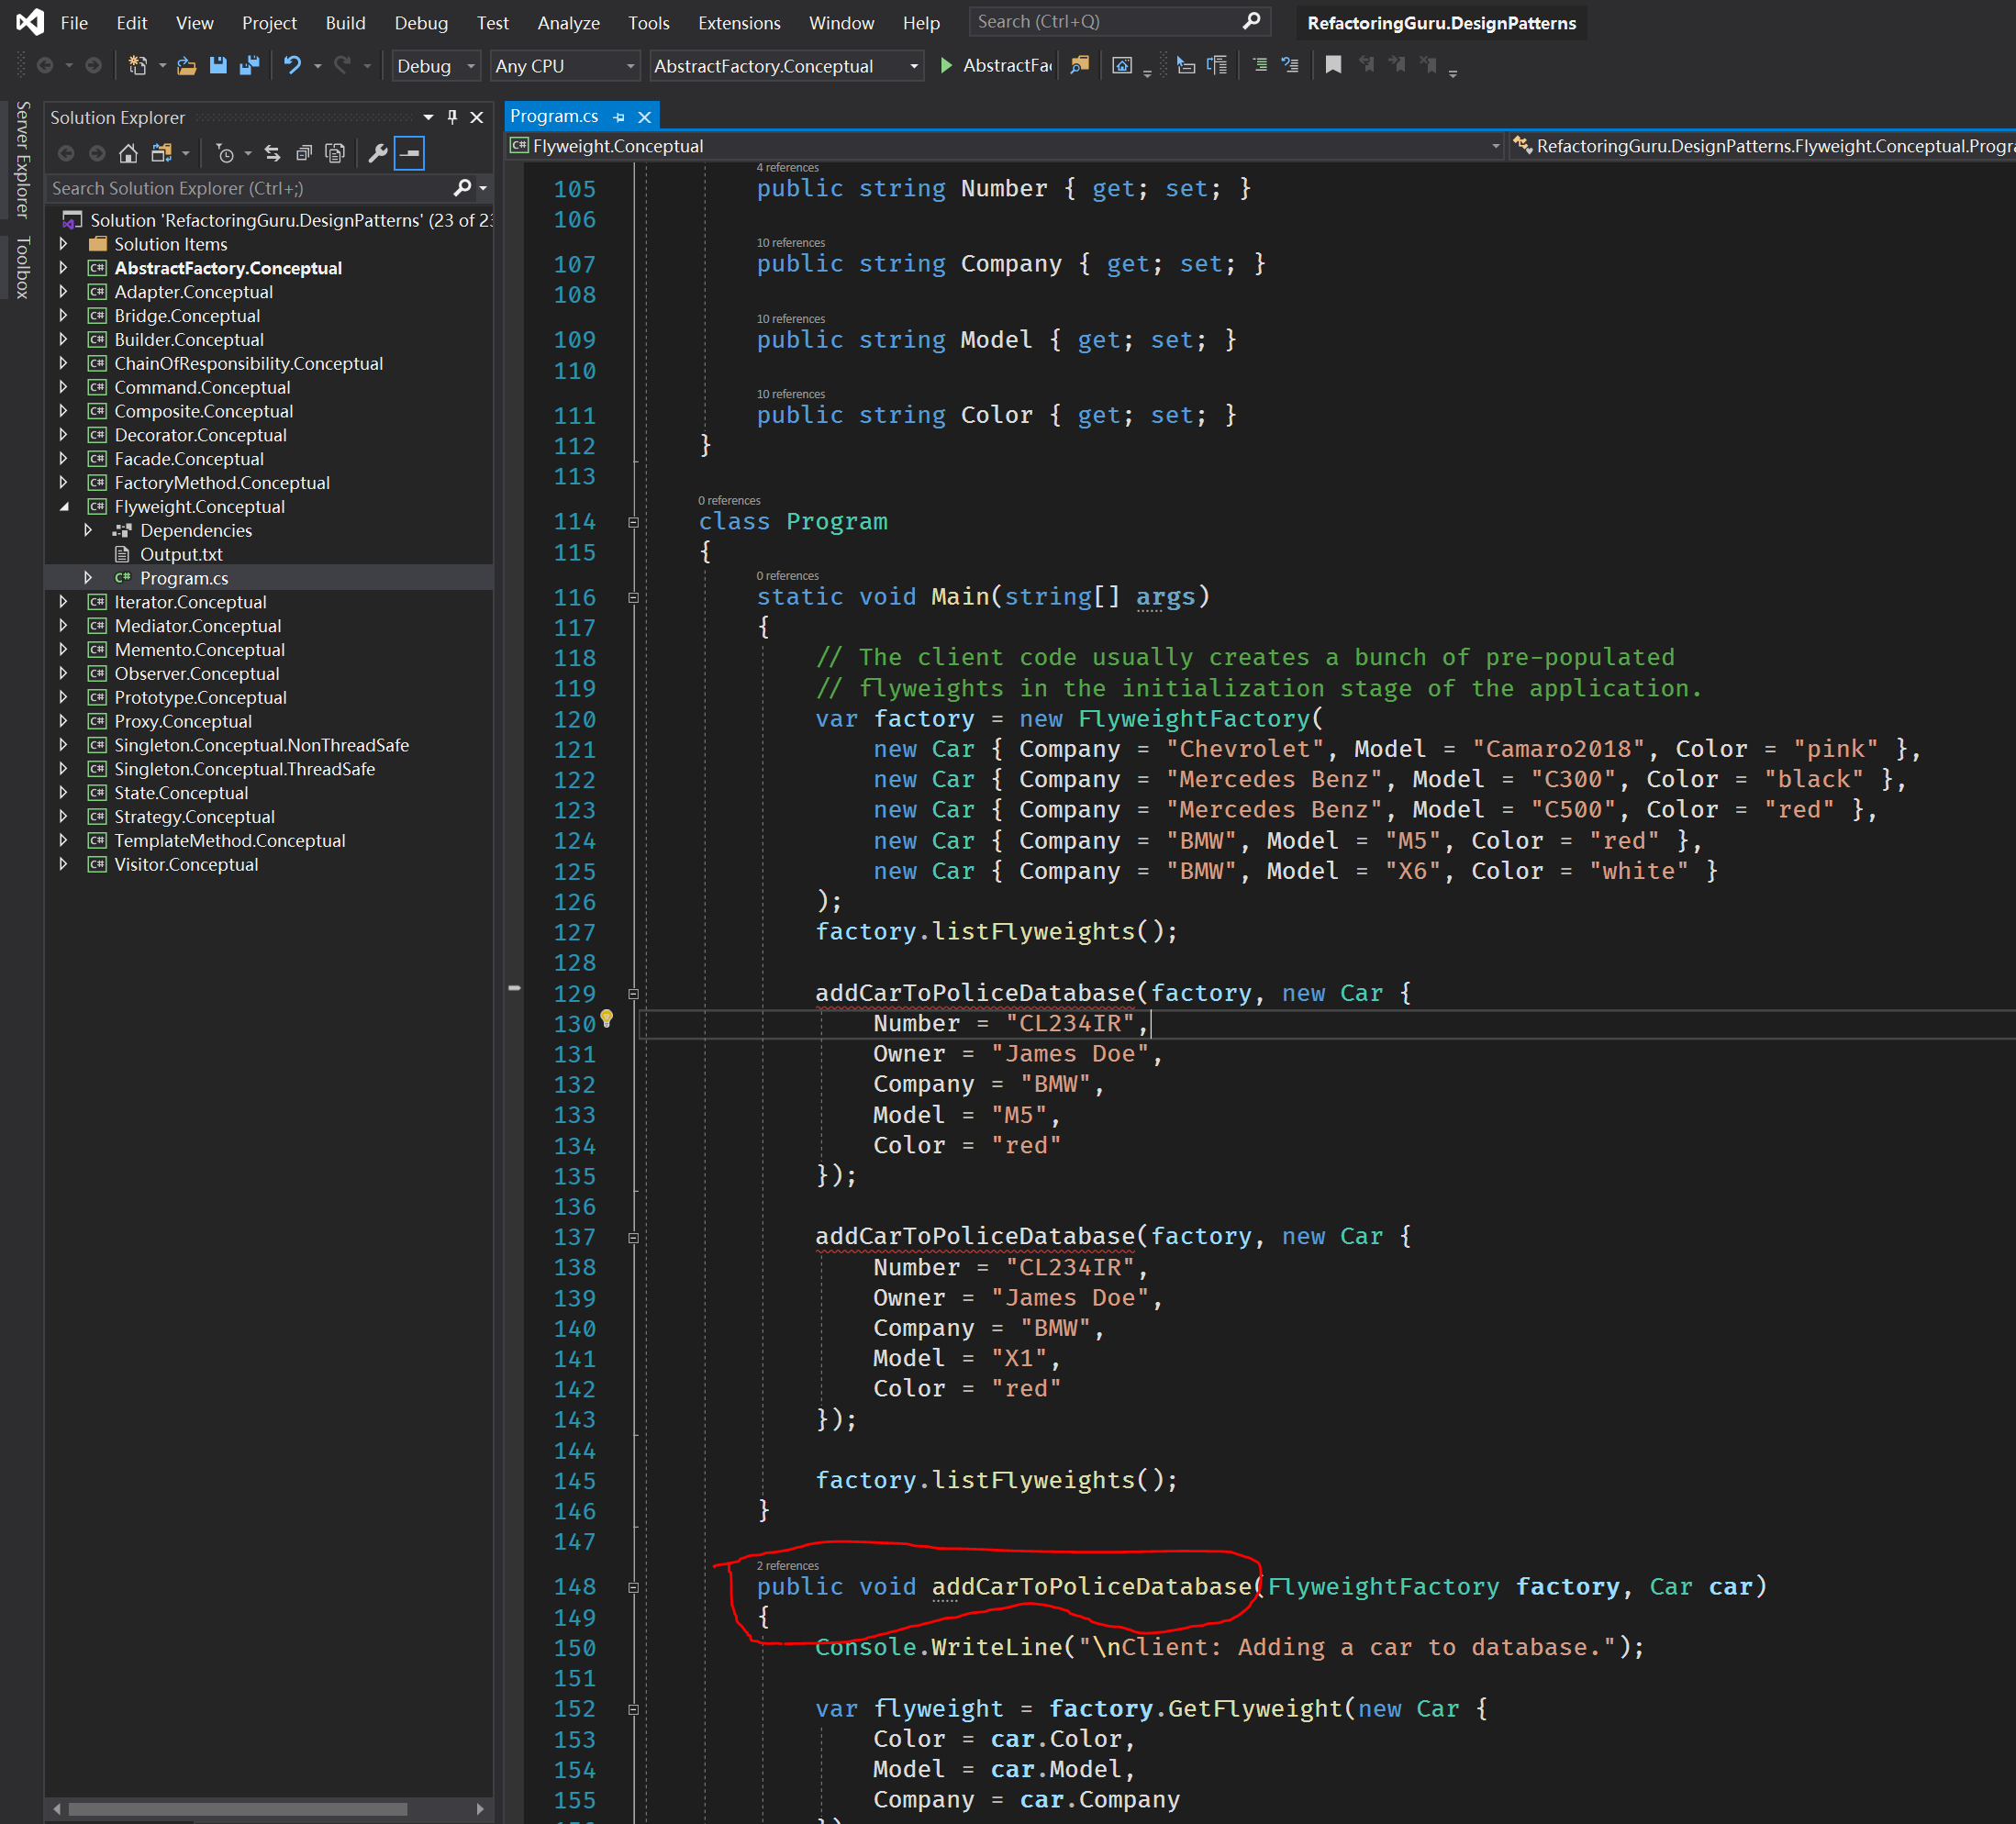2016x1824 pixels.
Task: Toggle the Preview Selected Items button
Action: tap(409, 153)
